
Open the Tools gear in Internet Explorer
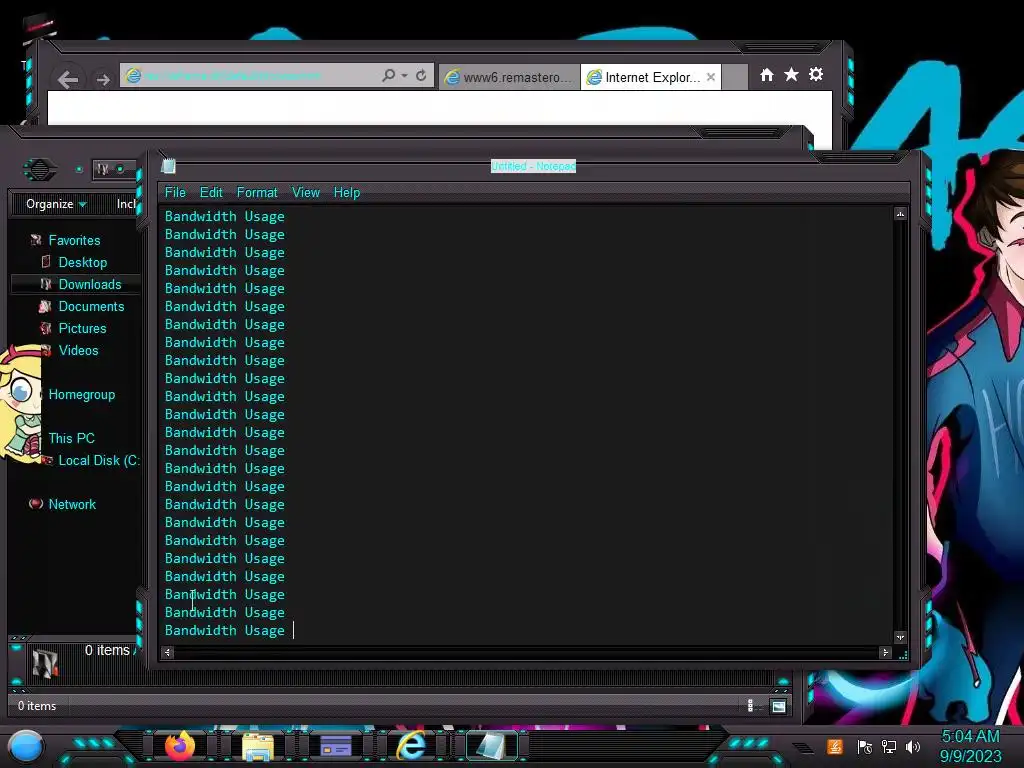pyautogui.click(x=816, y=74)
